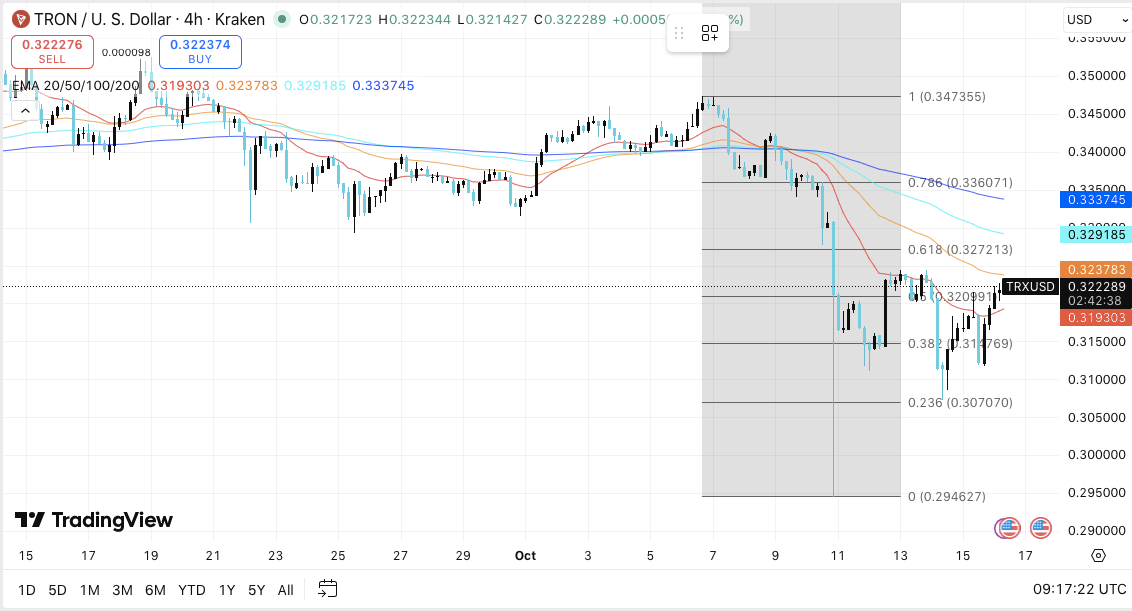
Task: Open the go-to-date calendar icon
Action: (x=328, y=589)
